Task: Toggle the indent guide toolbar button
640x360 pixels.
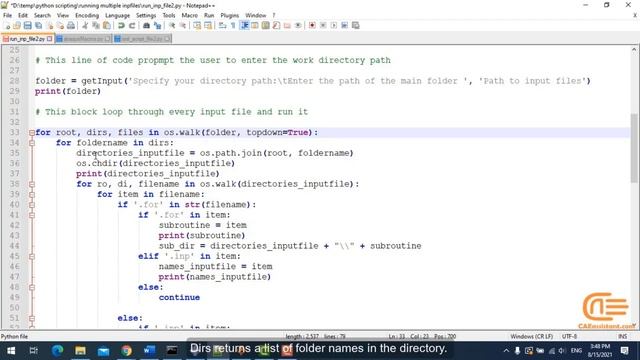Action: 244,25
